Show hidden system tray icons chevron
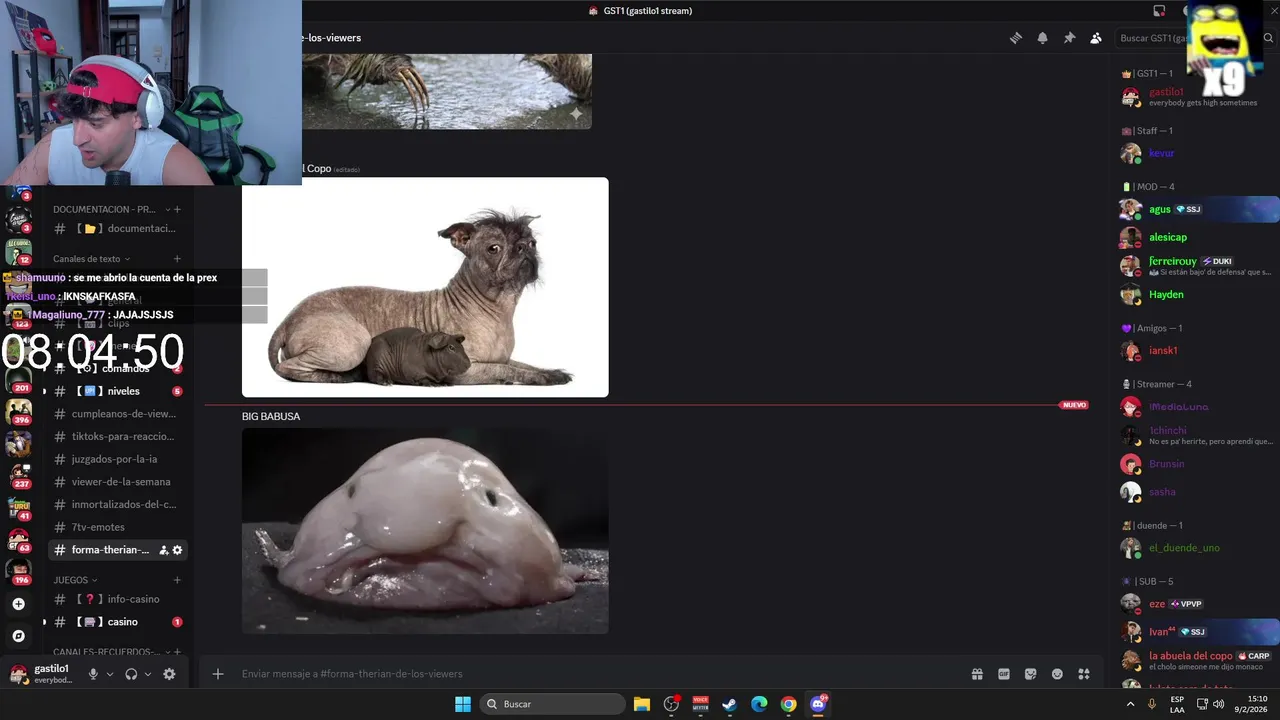 [1131, 704]
